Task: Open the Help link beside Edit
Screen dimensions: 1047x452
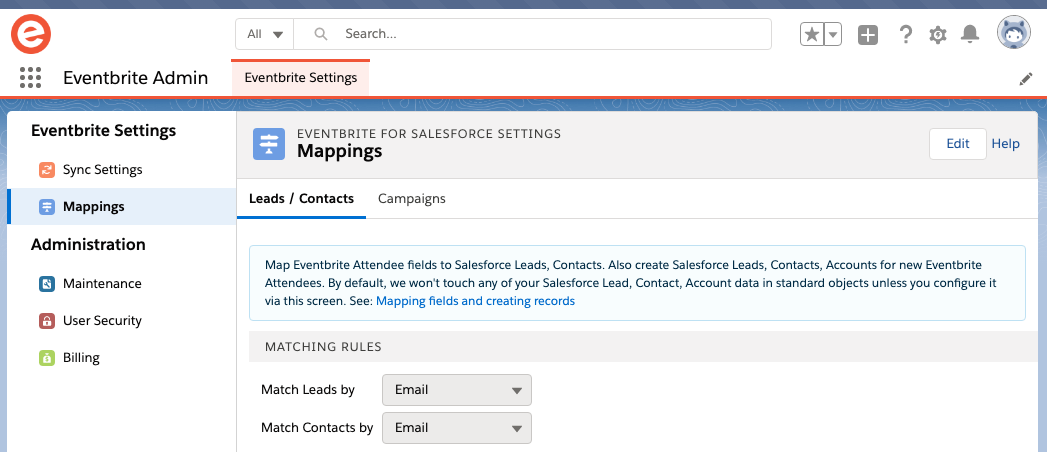Action: [1006, 144]
